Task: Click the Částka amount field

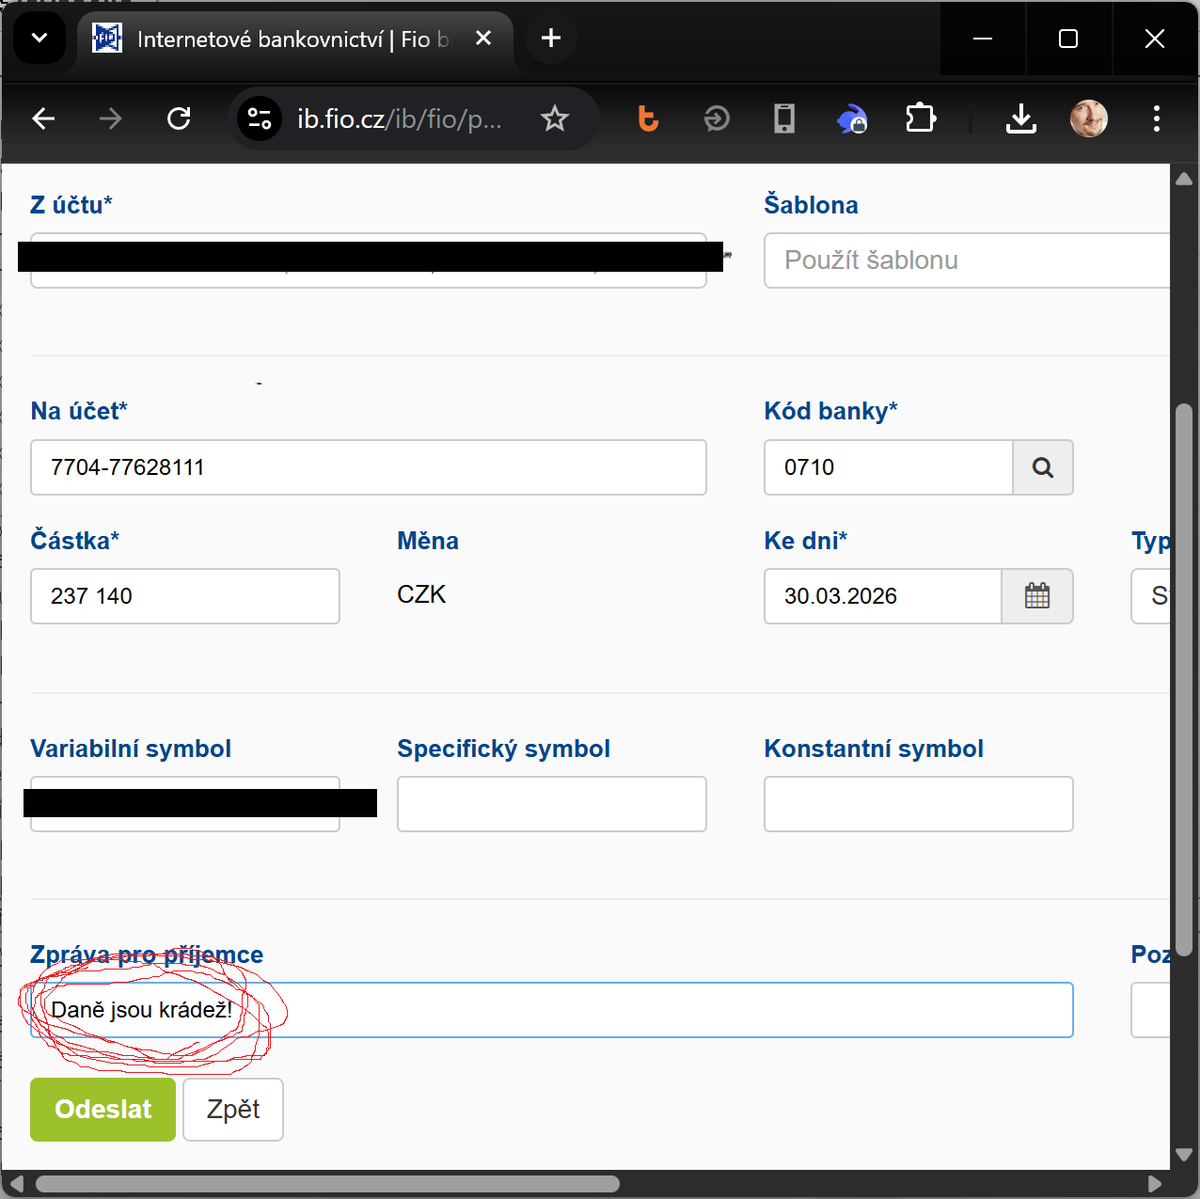Action: pyautogui.click(x=185, y=596)
